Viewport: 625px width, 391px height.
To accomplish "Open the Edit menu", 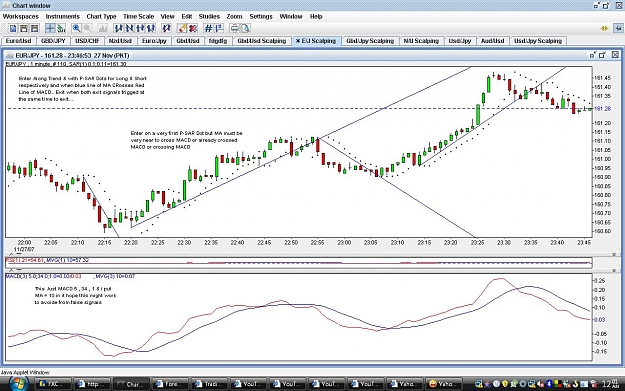I will (x=187, y=16).
